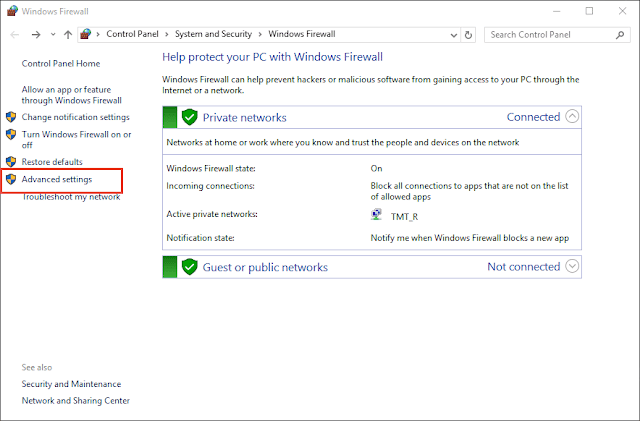Click Restore defaults link
The height and width of the screenshot is (421, 640).
[x=52, y=162]
